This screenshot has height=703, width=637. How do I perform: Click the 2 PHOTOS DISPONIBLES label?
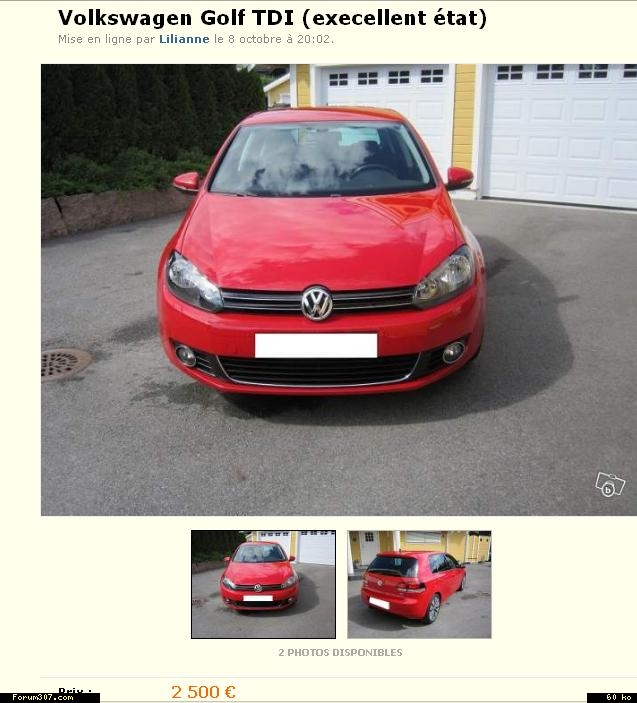[x=340, y=652]
